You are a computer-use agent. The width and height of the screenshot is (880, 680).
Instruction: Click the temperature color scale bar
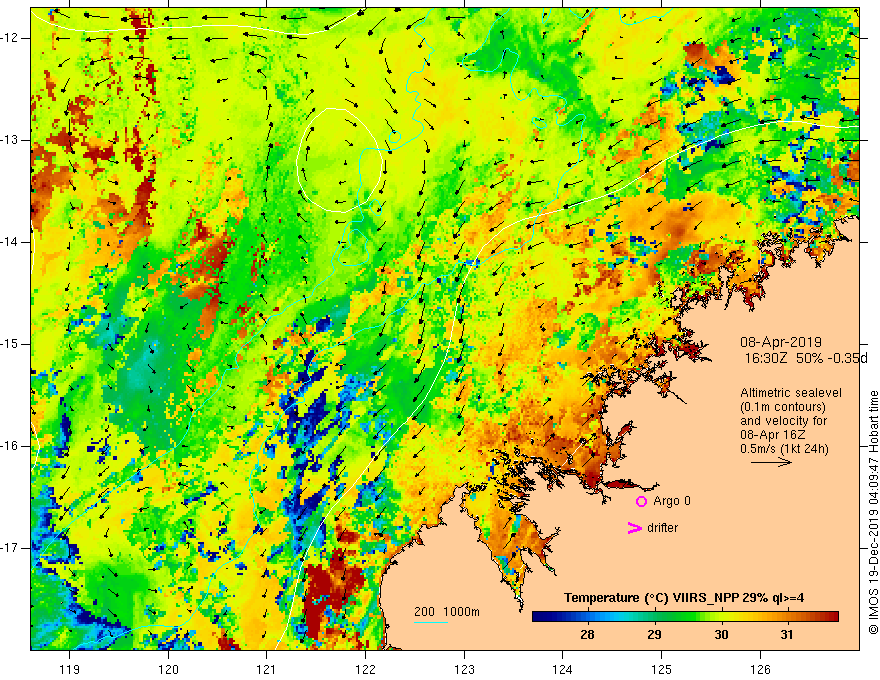click(x=685, y=617)
